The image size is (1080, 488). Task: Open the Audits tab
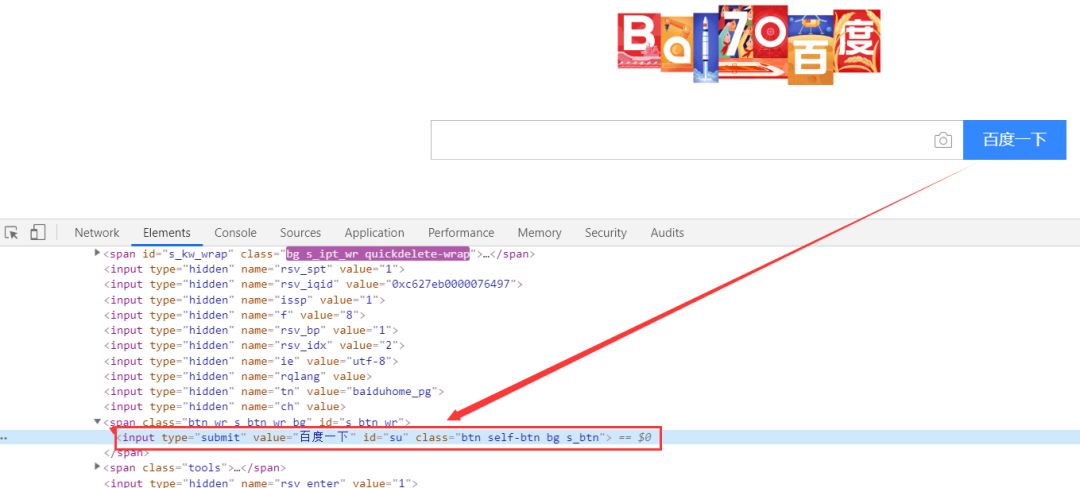pos(667,233)
